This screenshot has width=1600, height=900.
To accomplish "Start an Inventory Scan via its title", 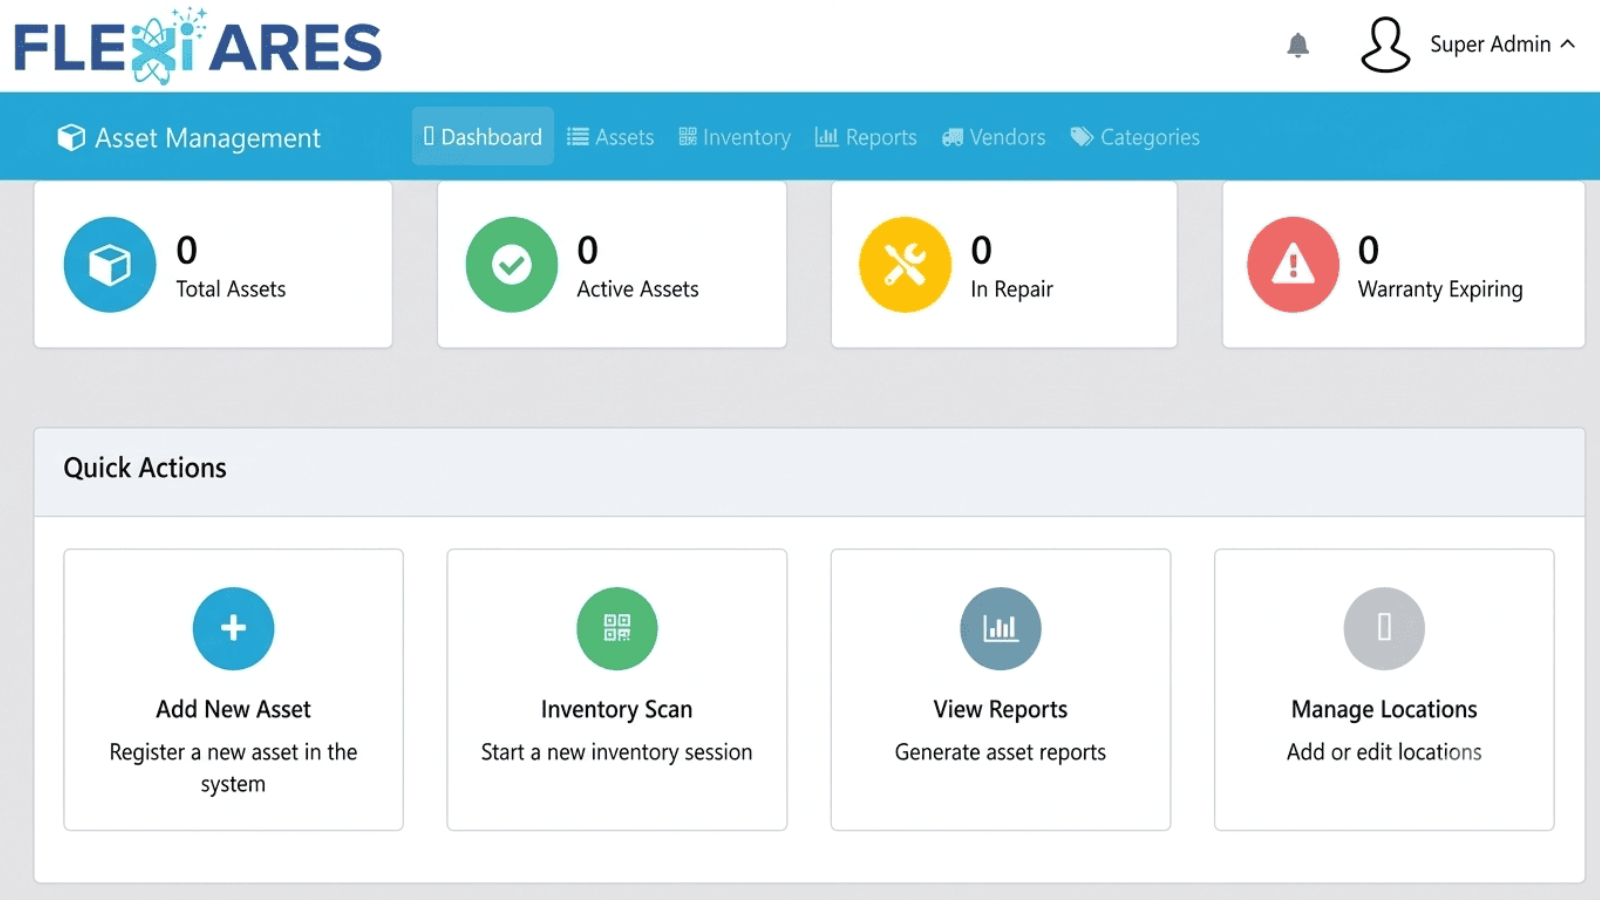I will pyautogui.click(x=617, y=709).
